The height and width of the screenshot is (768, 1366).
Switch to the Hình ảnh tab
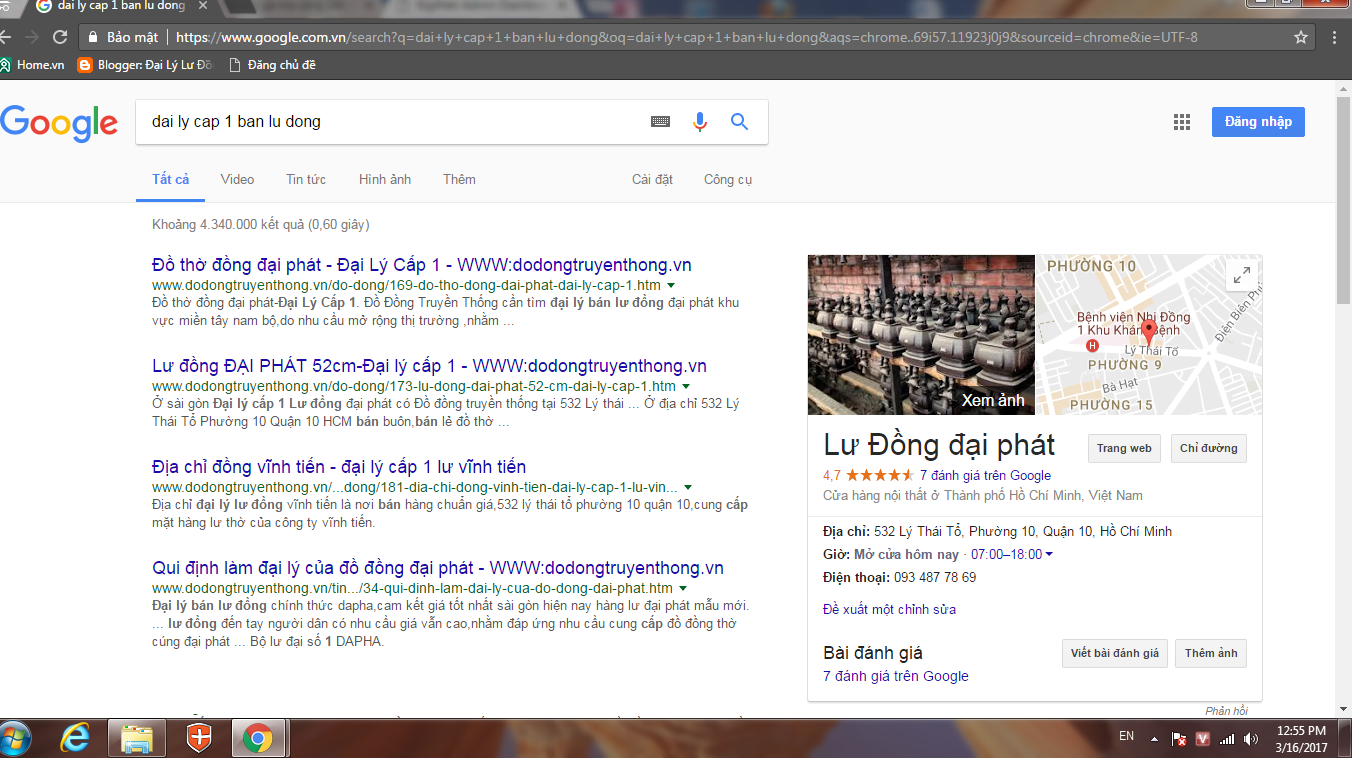point(385,179)
